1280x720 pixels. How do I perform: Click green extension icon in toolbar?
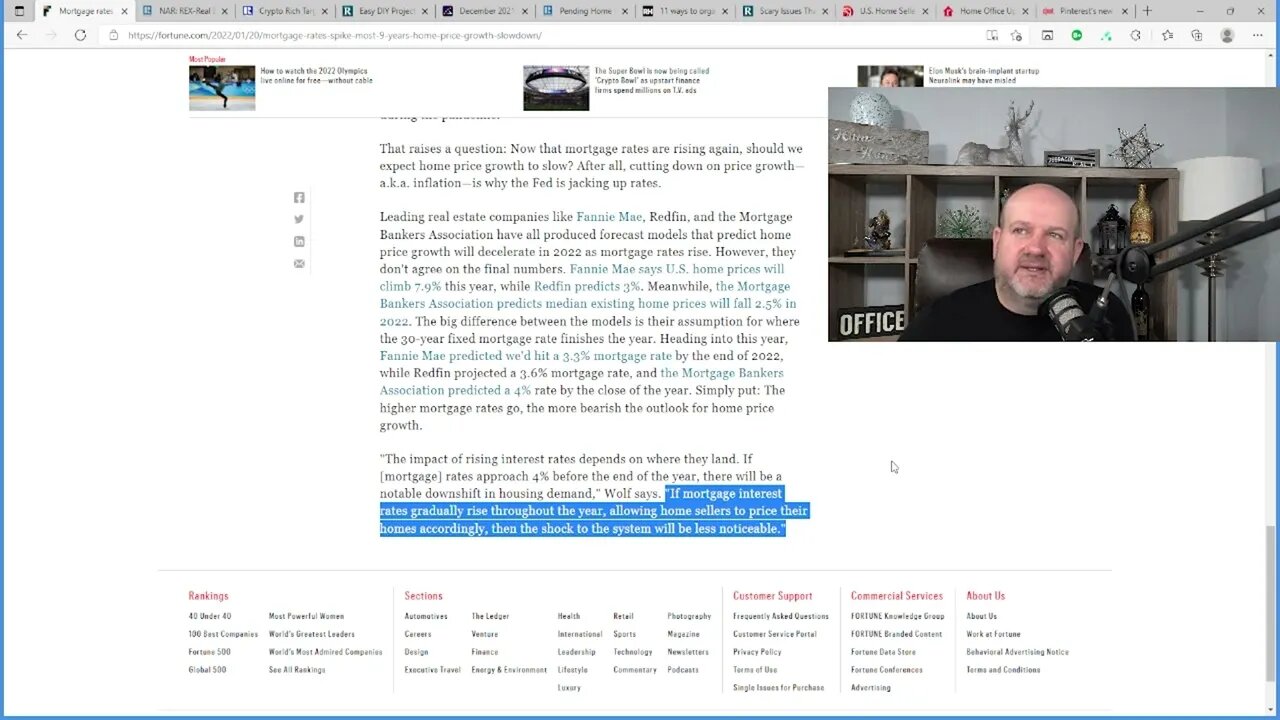(x=1077, y=35)
